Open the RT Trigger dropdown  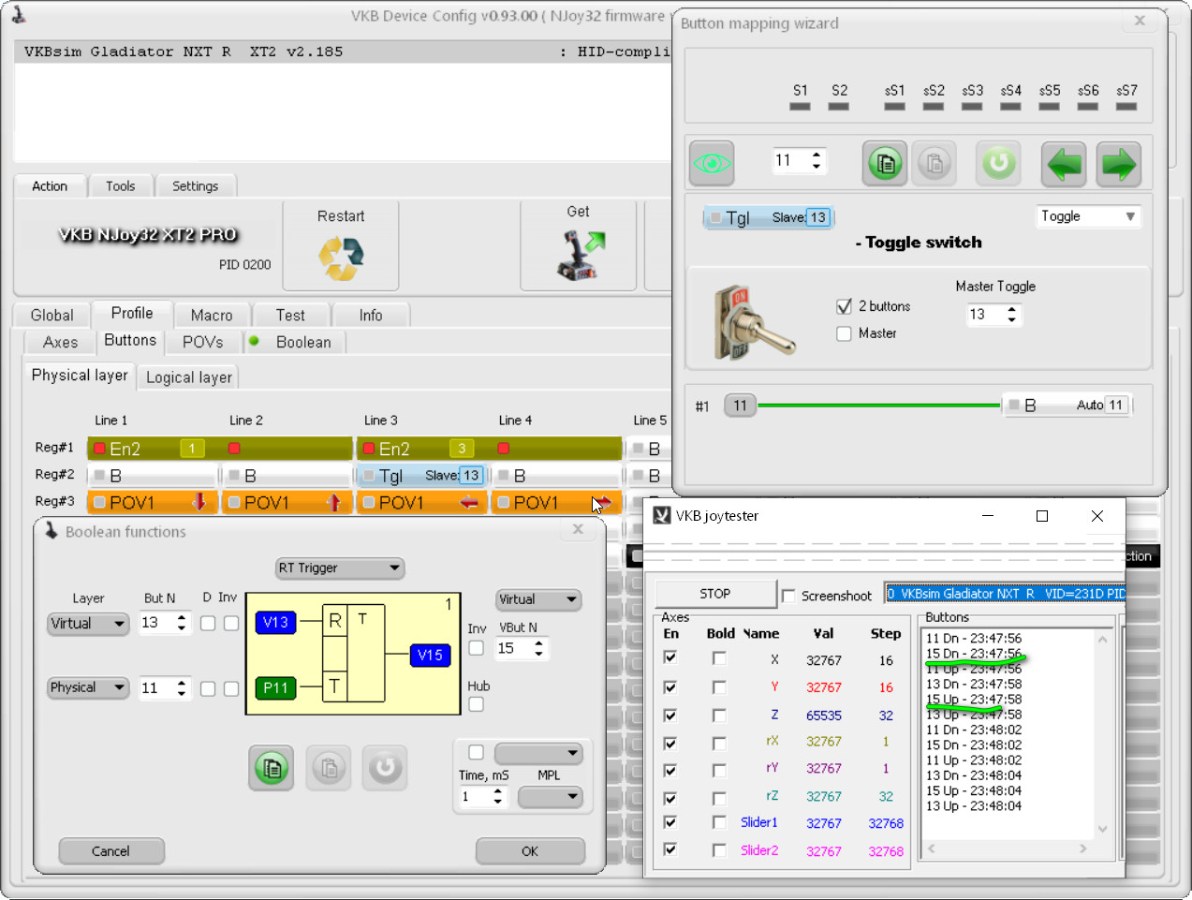[x=339, y=568]
